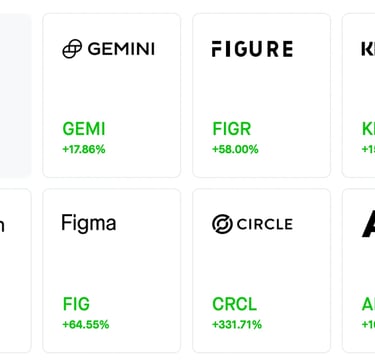Open the FIG ticker link
Image resolution: width=375 pixels, height=361 pixels.
pos(76,304)
